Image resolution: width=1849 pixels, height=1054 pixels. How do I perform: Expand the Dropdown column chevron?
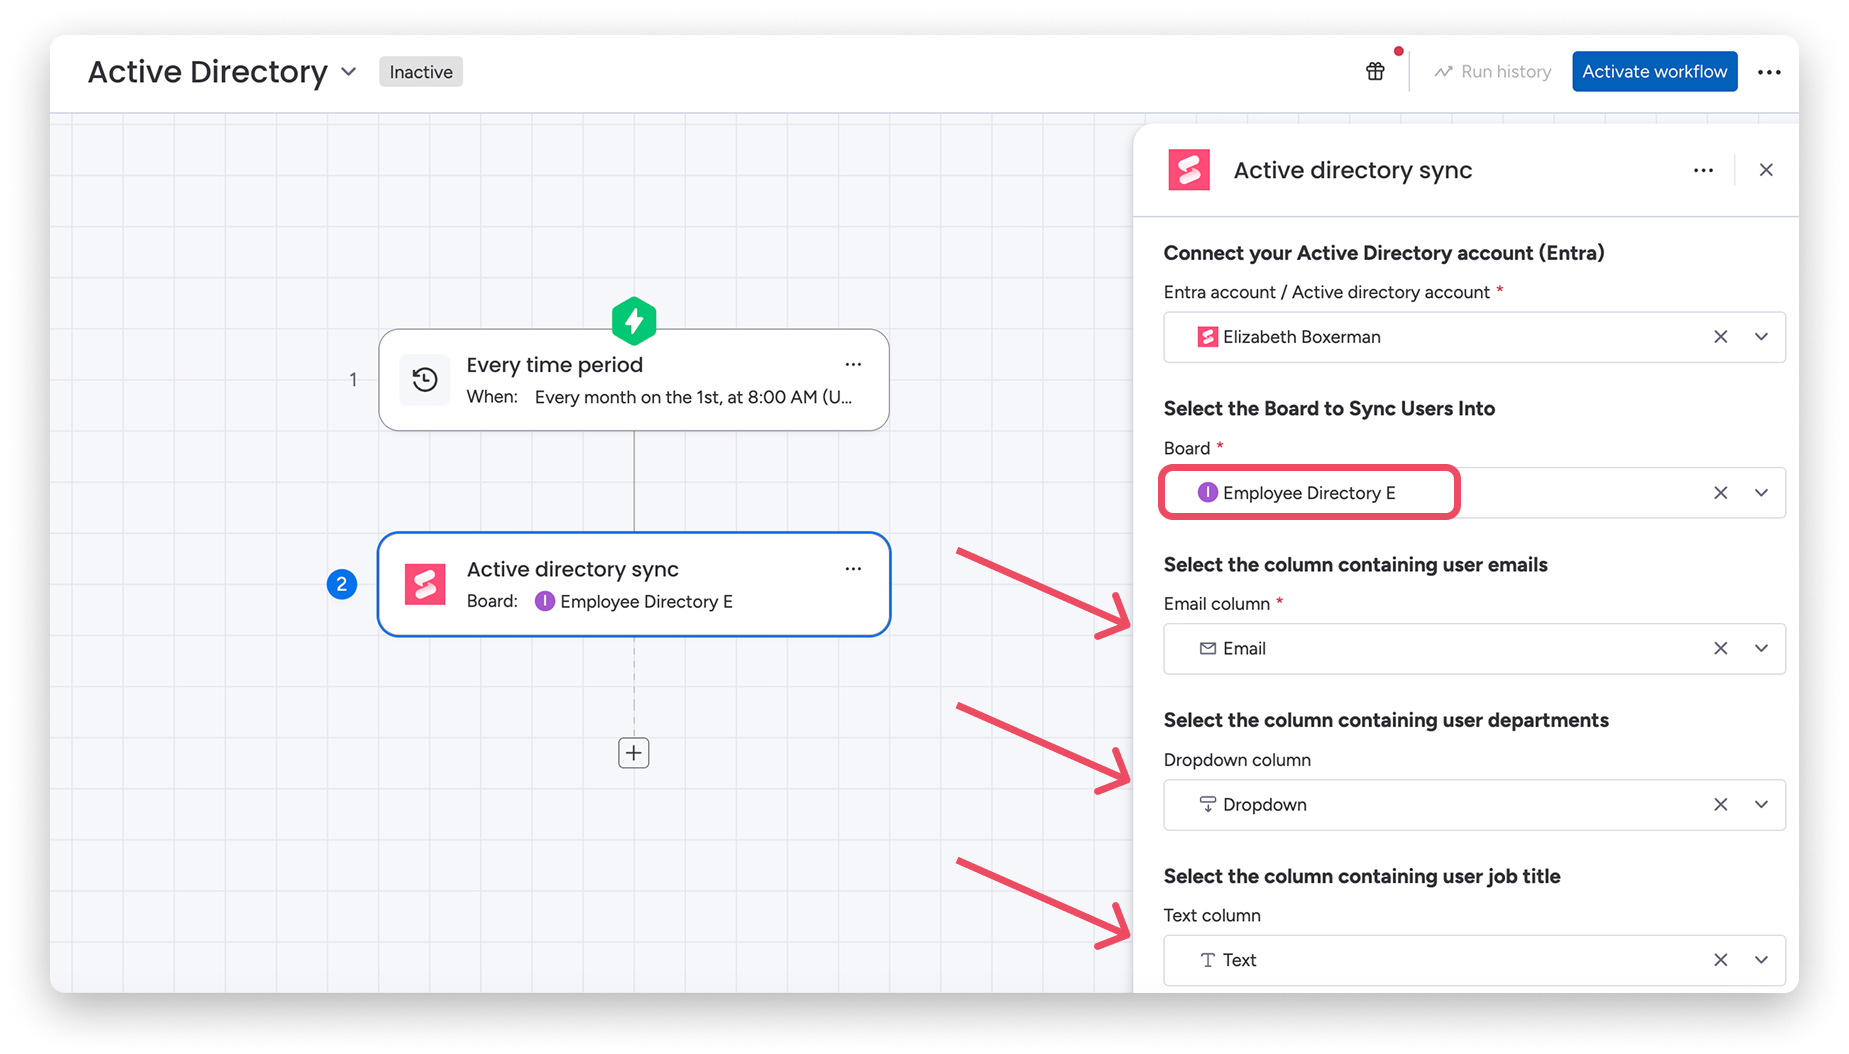click(1761, 805)
